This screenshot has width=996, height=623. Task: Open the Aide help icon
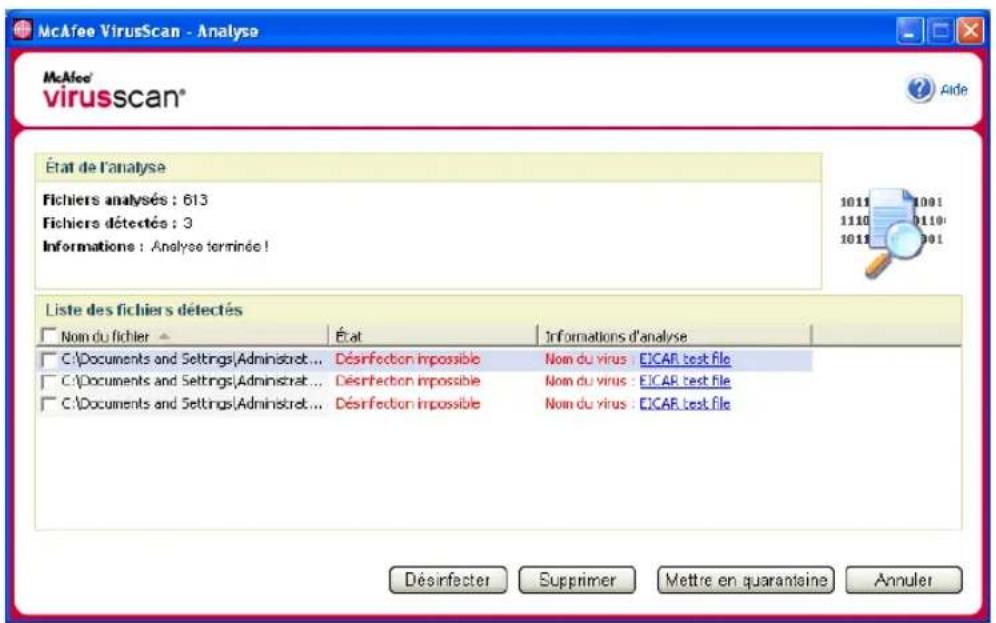[919, 90]
